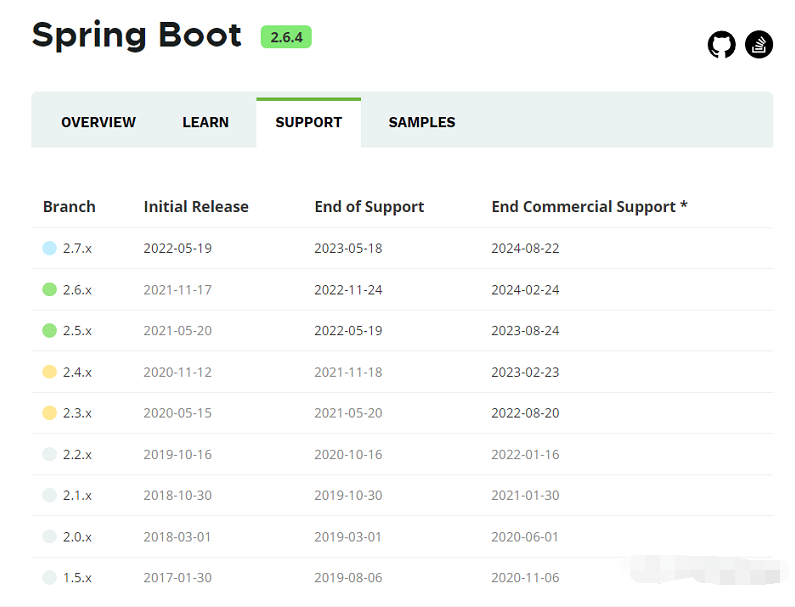Click end of support date 2019-03-01
The height and width of the screenshot is (607, 795).
pos(348,537)
